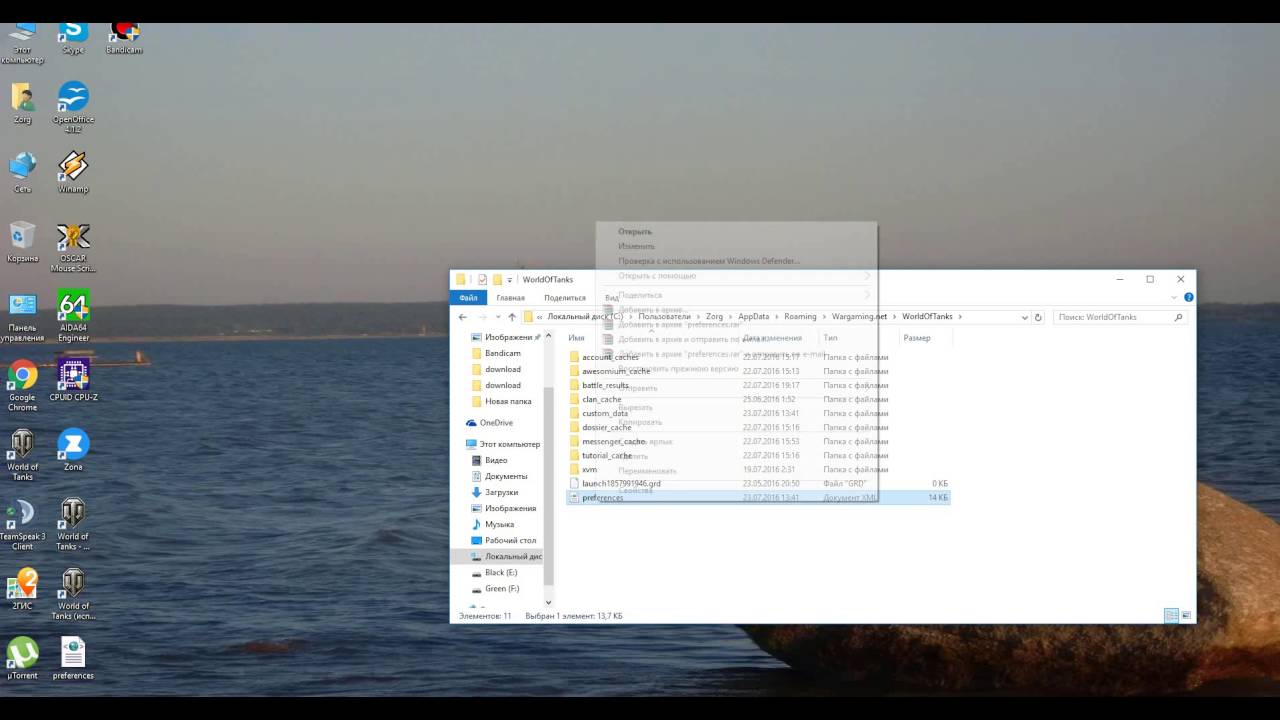Image resolution: width=1280 pixels, height=720 pixels.
Task: Refresh the WorldOfTanks folder view
Action: coord(1038,317)
